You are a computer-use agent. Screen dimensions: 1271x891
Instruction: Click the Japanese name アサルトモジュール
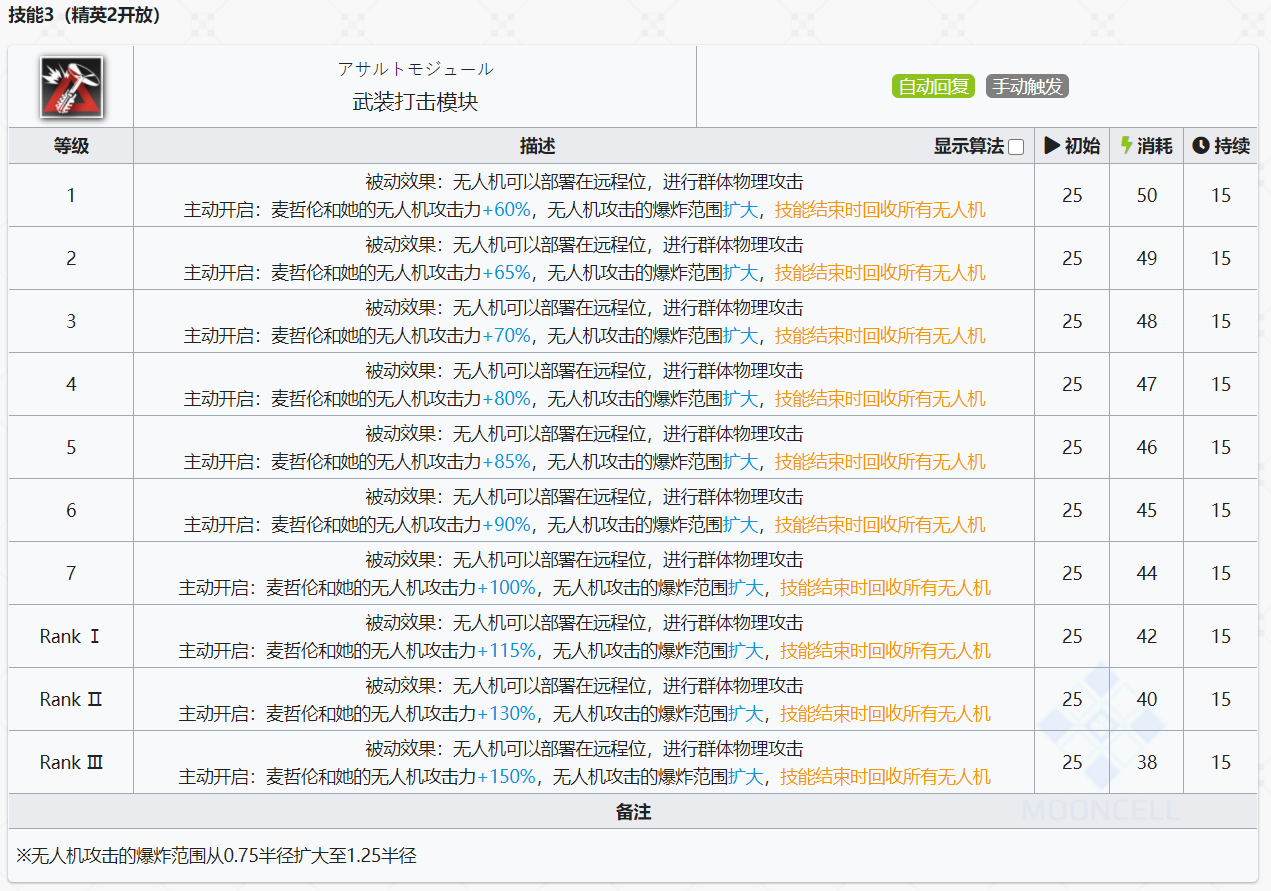click(x=415, y=69)
